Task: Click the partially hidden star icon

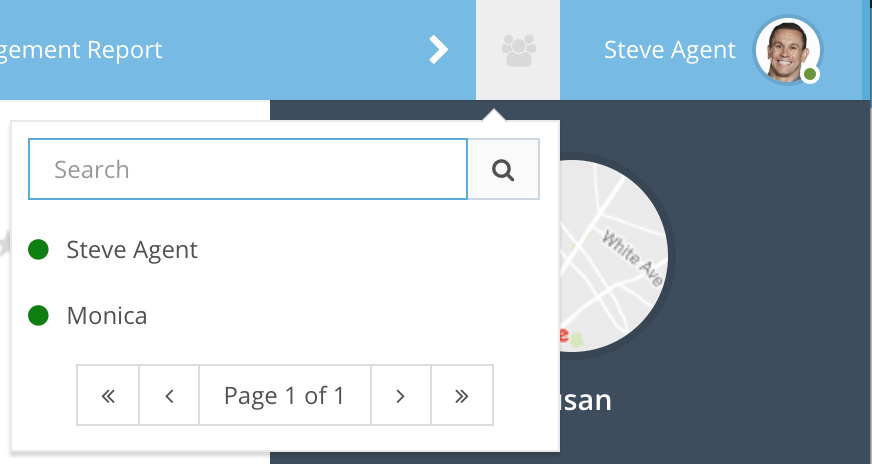Action: click(5, 243)
